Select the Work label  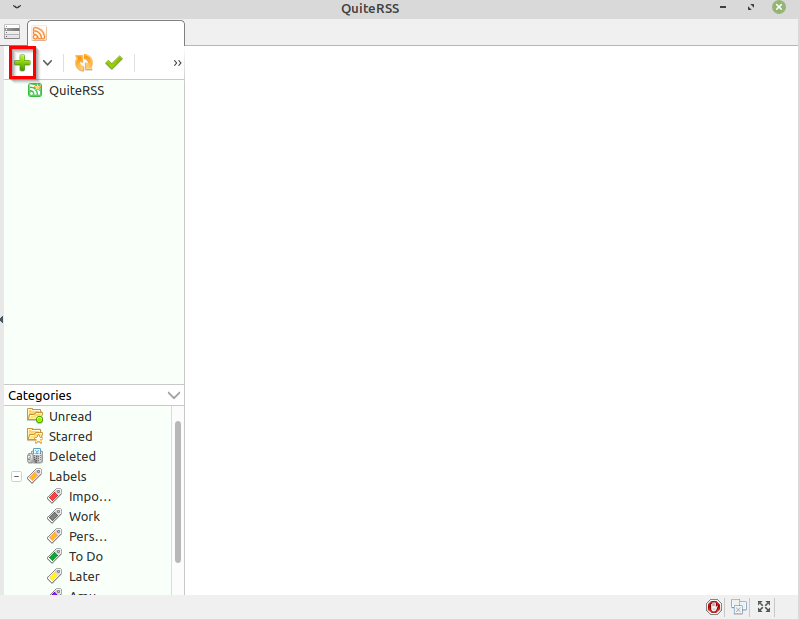tap(73, 516)
